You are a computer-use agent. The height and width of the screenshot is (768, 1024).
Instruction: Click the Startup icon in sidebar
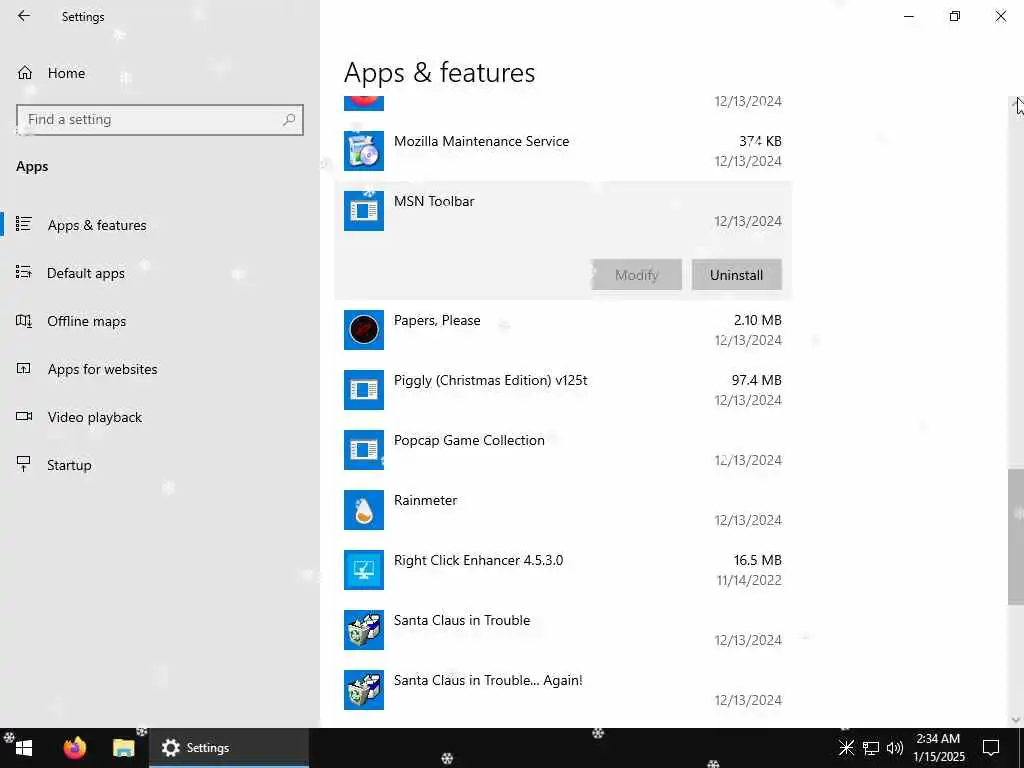[24, 464]
